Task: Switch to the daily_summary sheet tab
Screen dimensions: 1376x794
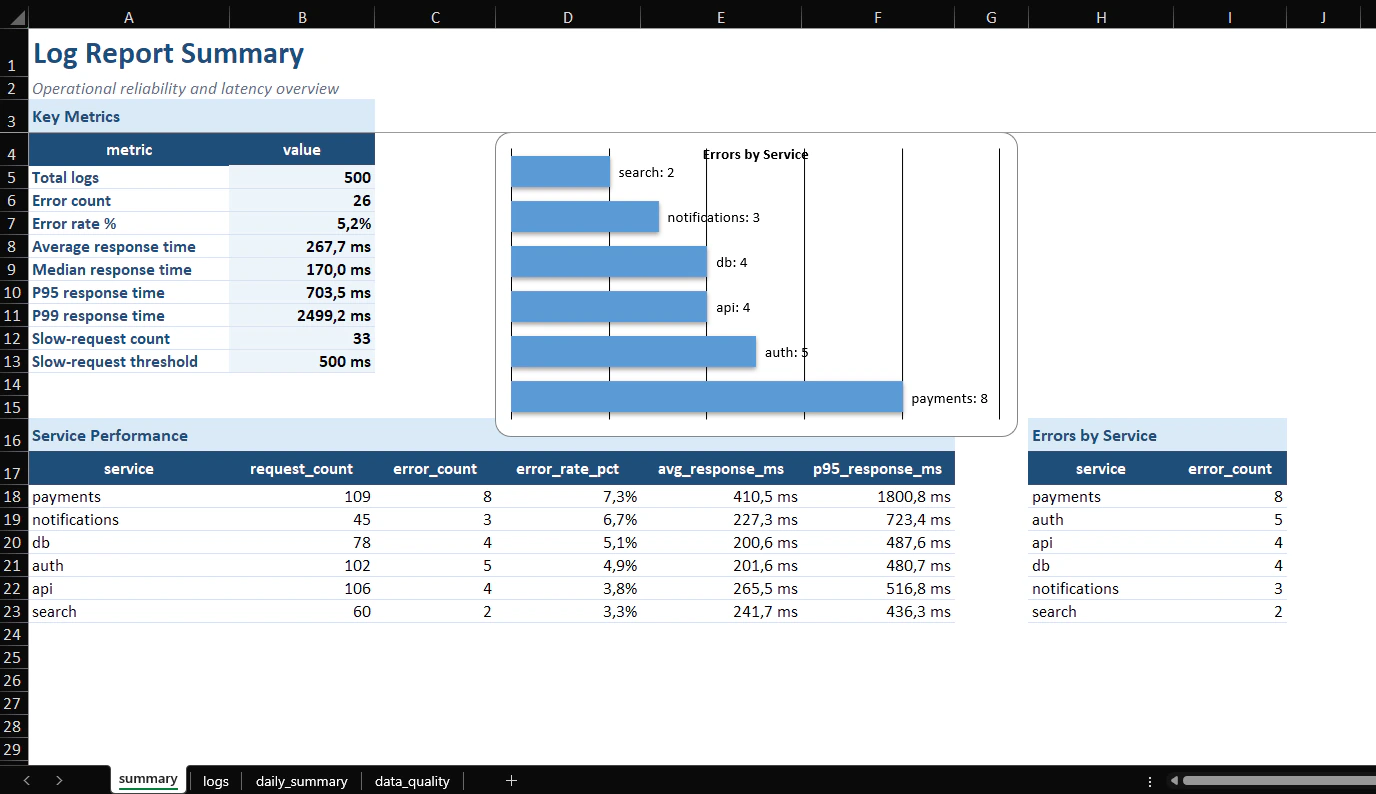Action: pos(302,781)
